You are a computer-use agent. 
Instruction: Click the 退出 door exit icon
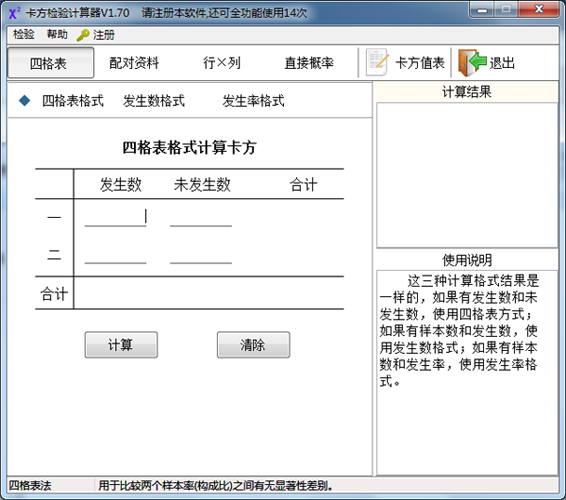point(472,62)
